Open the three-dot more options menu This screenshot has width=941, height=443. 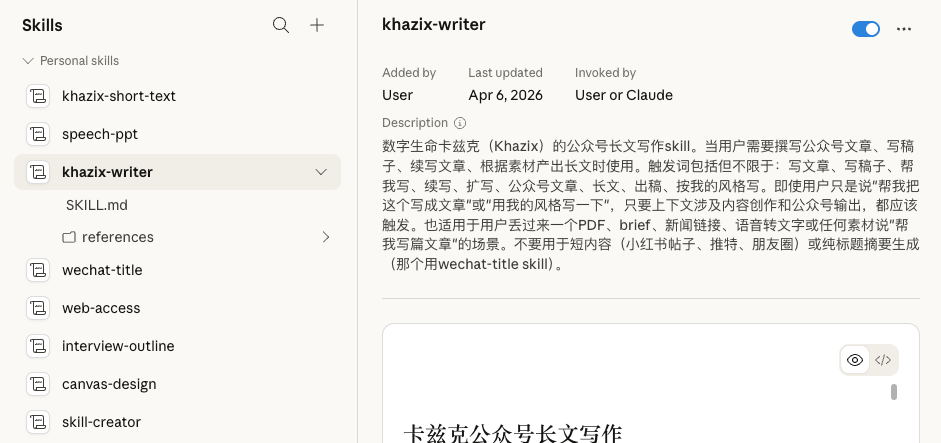904,29
